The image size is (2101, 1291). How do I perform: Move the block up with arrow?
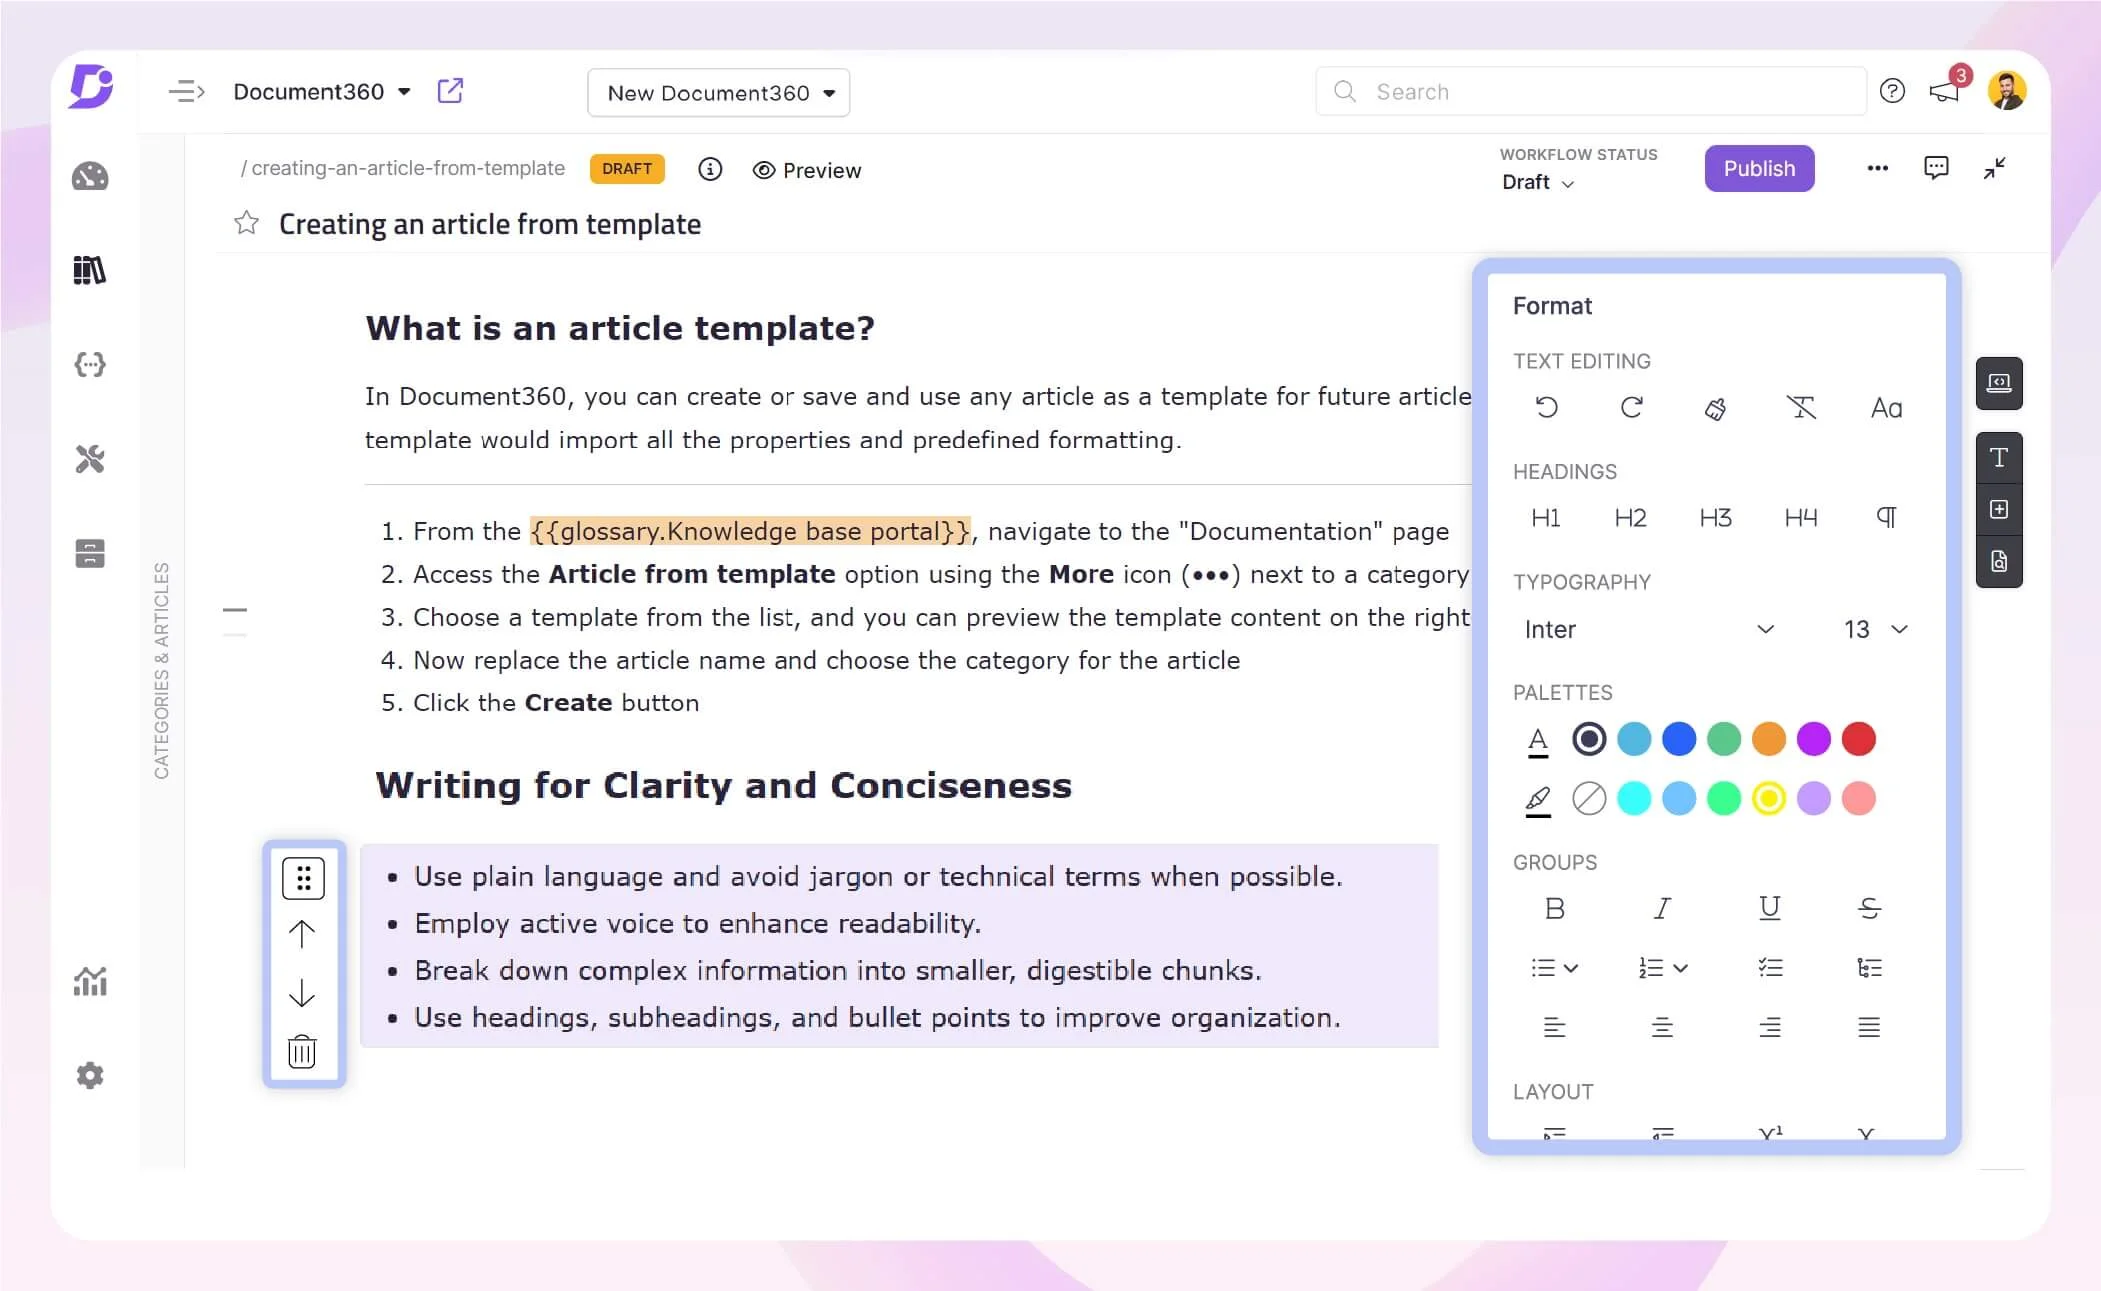[302, 934]
